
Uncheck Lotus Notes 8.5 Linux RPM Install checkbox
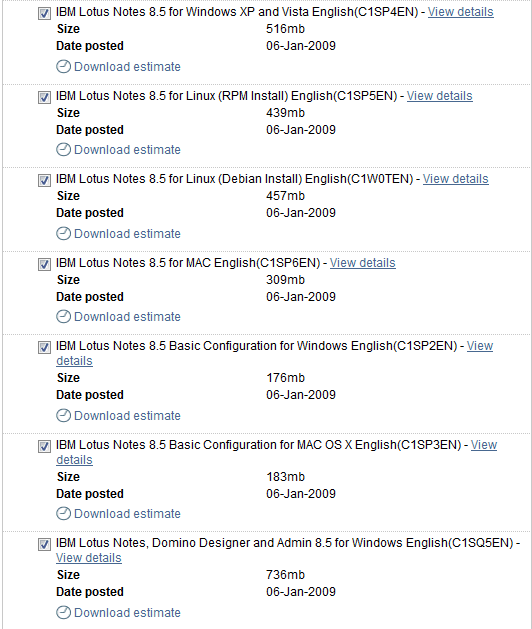tap(45, 97)
